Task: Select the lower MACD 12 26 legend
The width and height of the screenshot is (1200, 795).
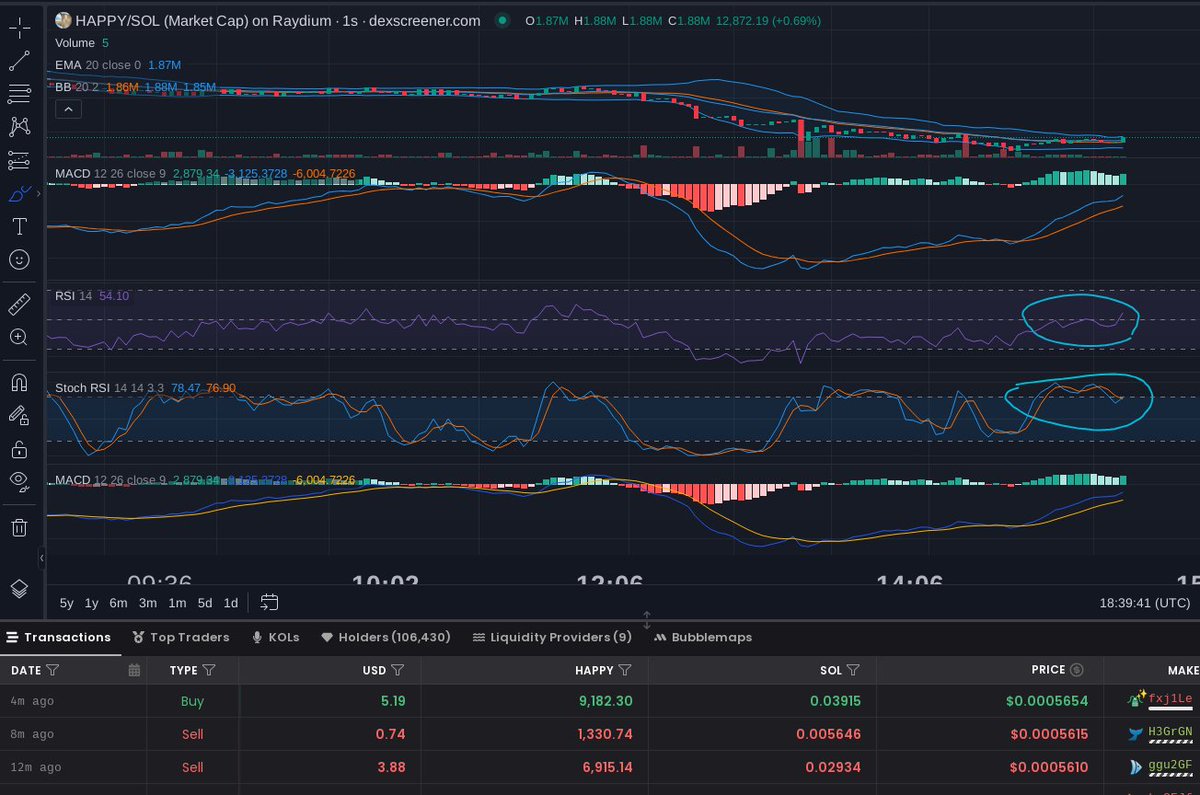Action: coord(110,480)
